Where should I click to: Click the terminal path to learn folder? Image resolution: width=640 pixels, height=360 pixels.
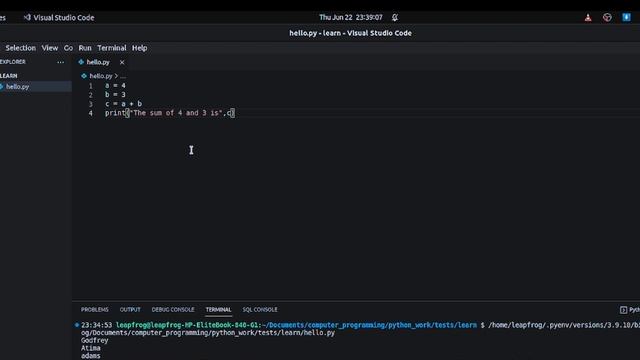coord(370,325)
